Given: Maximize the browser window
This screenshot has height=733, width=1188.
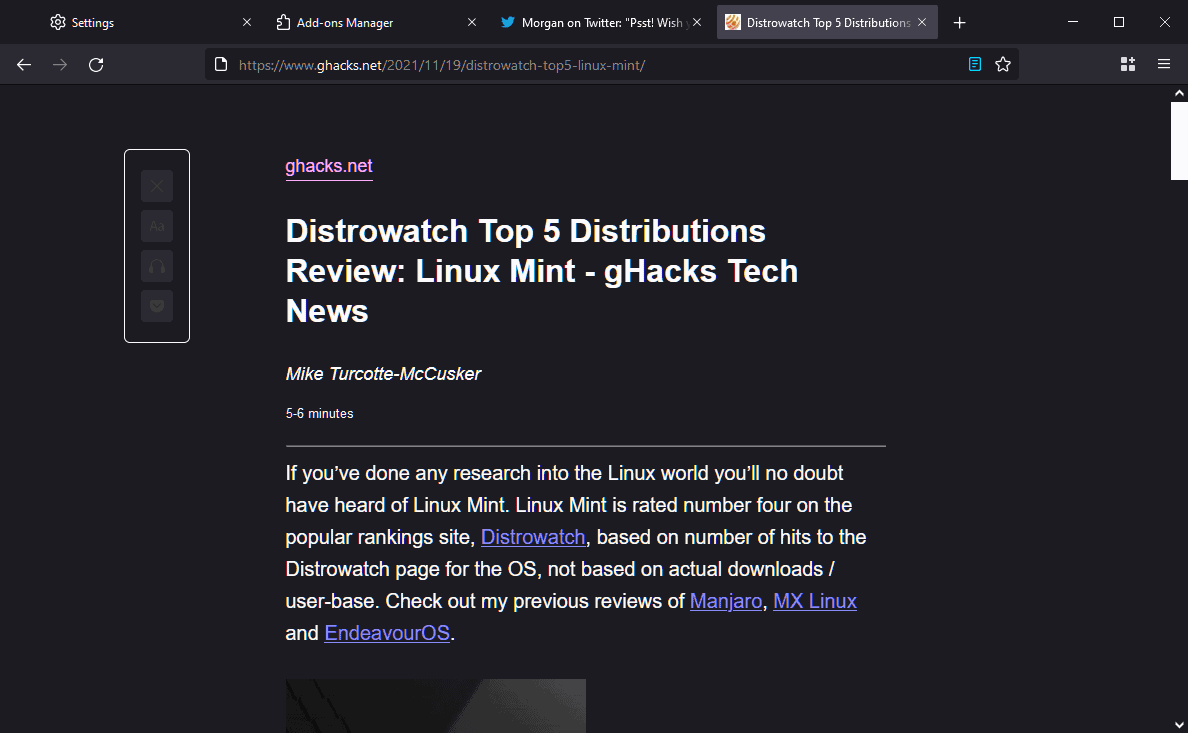Looking at the screenshot, I should (x=1119, y=22).
